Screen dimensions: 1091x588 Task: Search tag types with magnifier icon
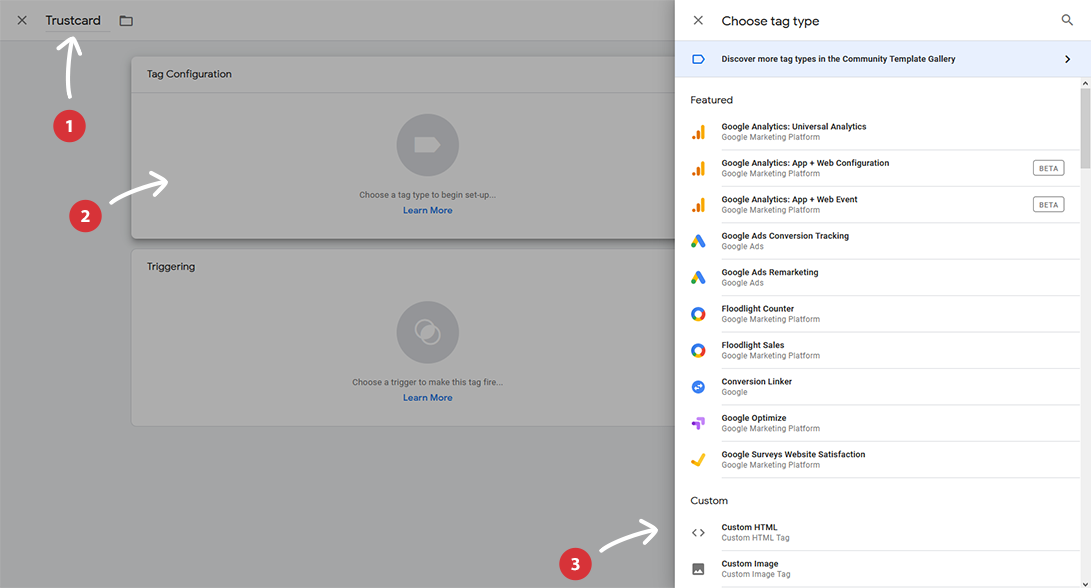click(x=1067, y=20)
